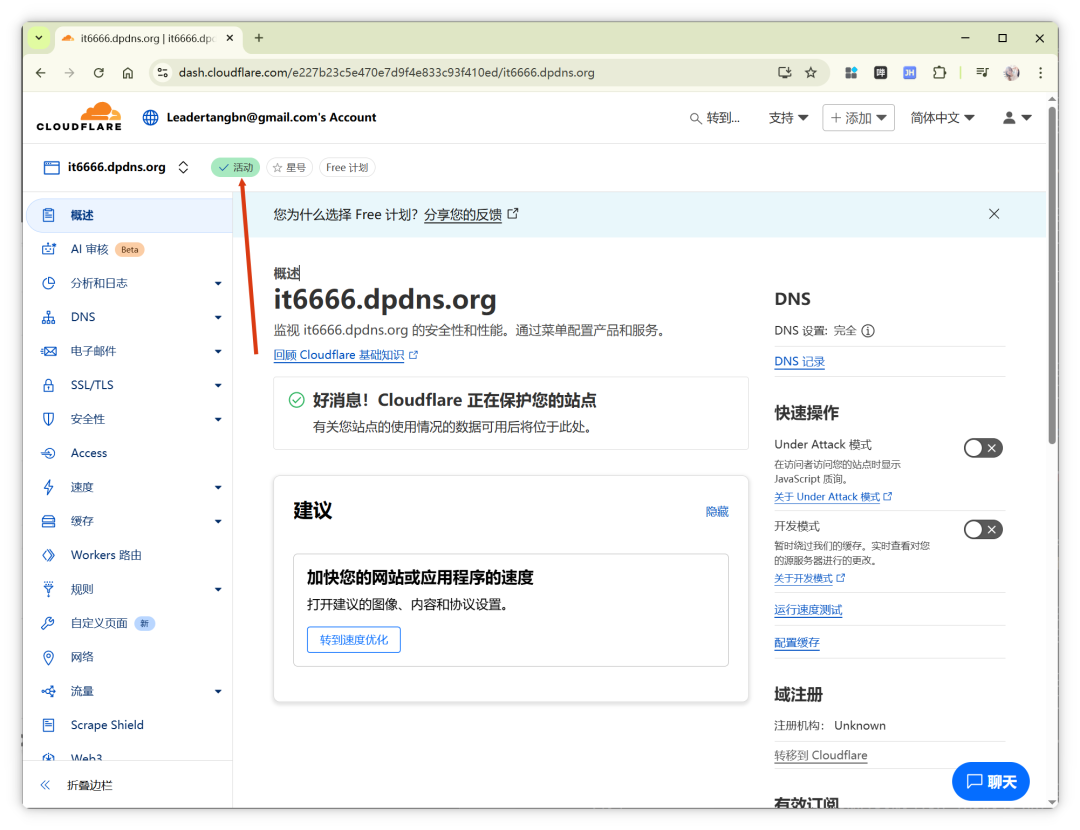This screenshot has height=830, width=1080.
Task: Expand 速度 sidebar section
Action: (x=218, y=488)
